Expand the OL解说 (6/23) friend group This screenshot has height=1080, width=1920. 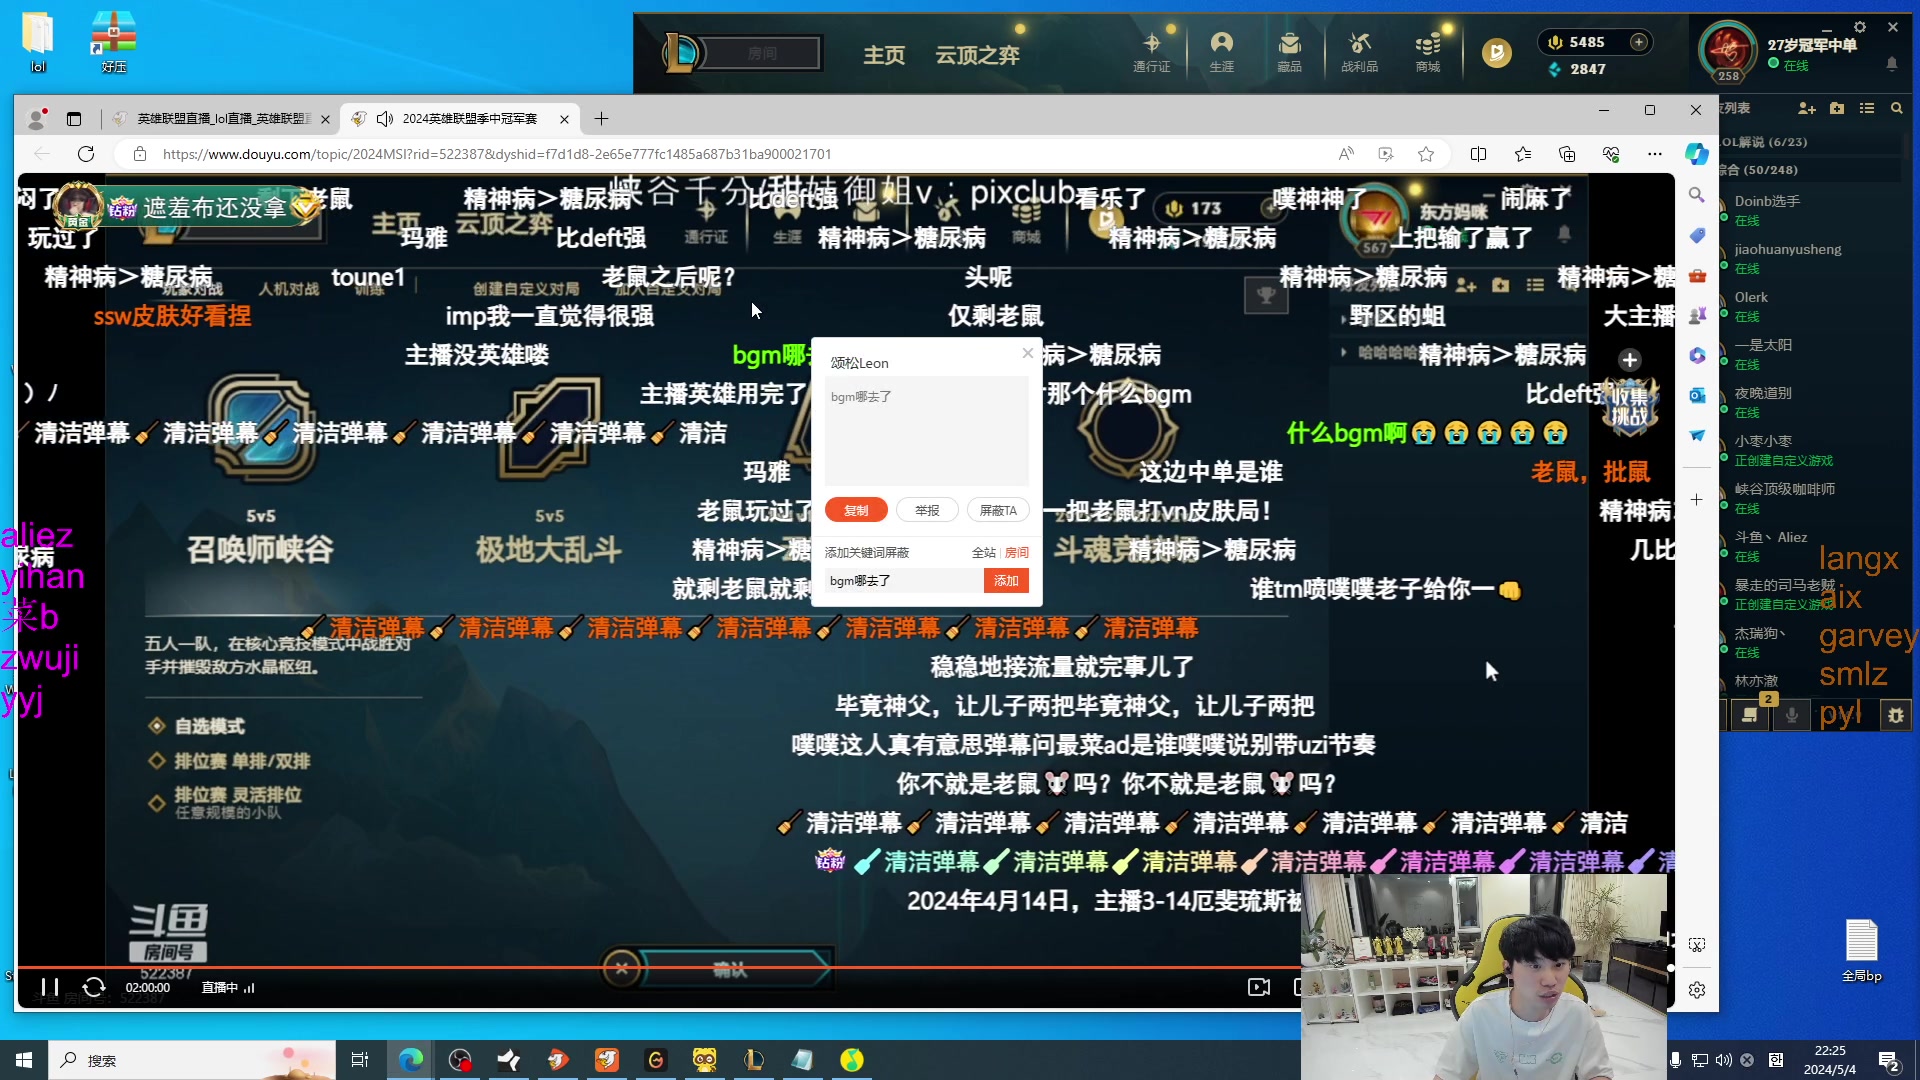click(1765, 142)
